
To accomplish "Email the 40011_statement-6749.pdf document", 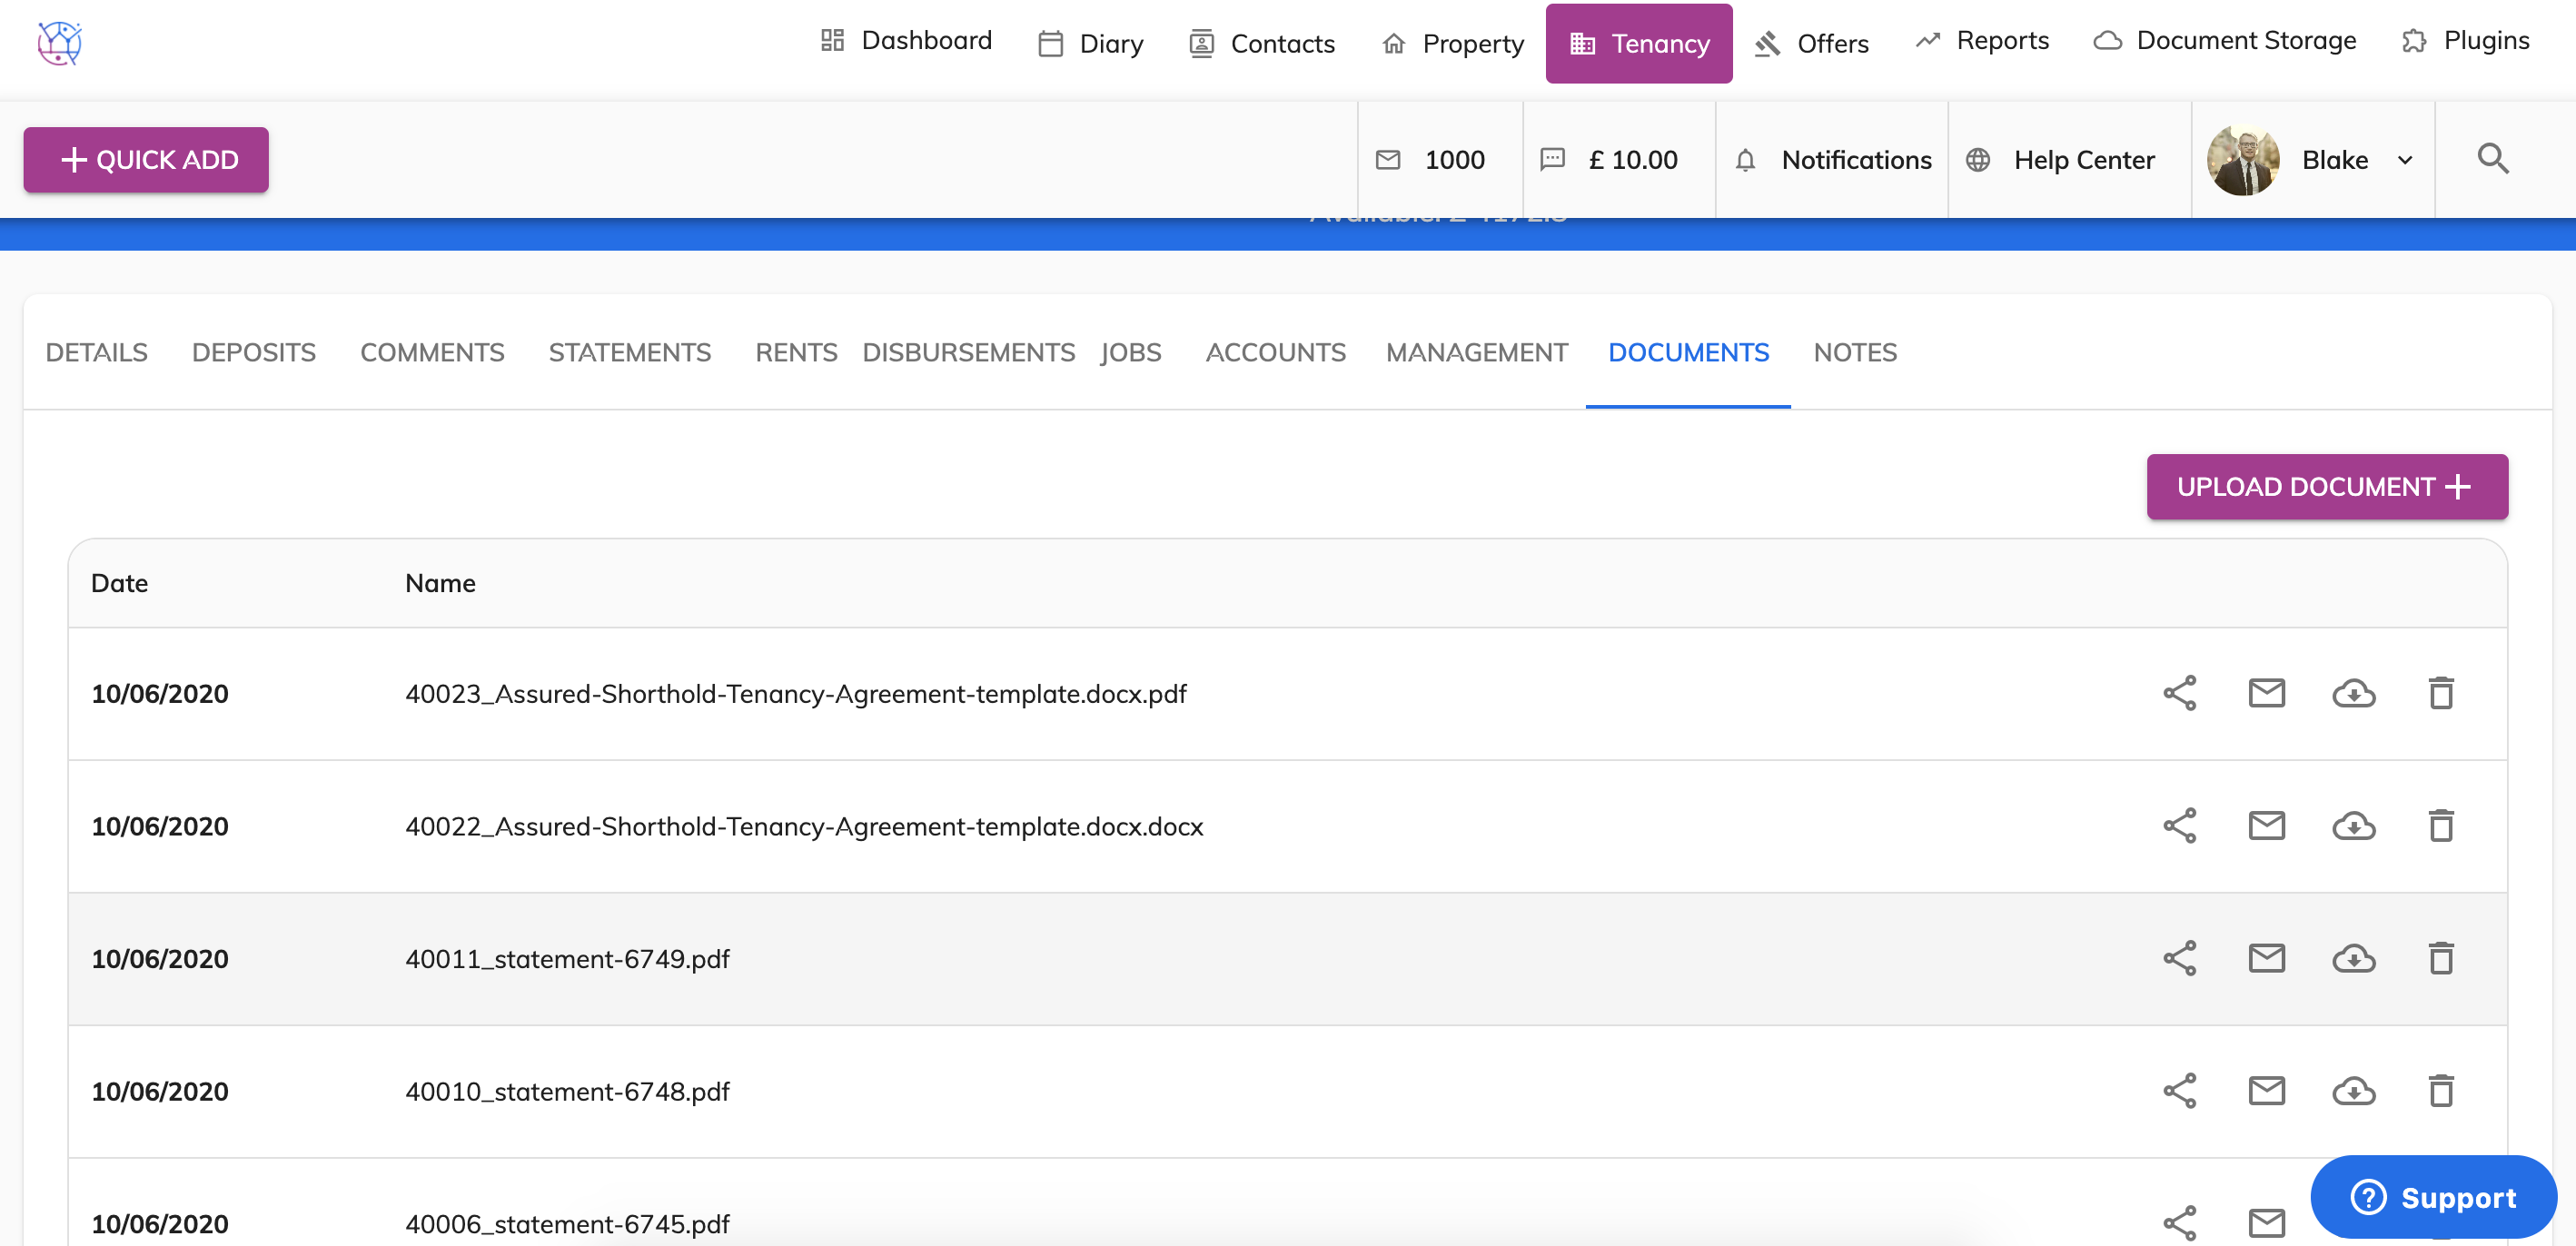I will pos(2266,959).
